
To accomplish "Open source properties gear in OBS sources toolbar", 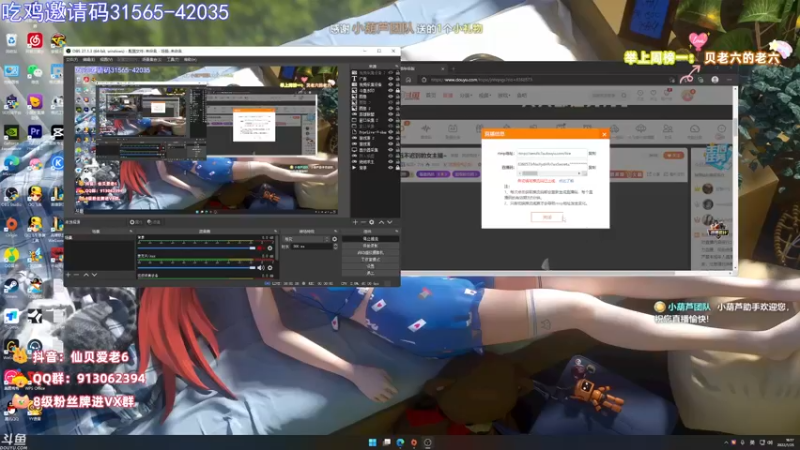I will (372, 222).
